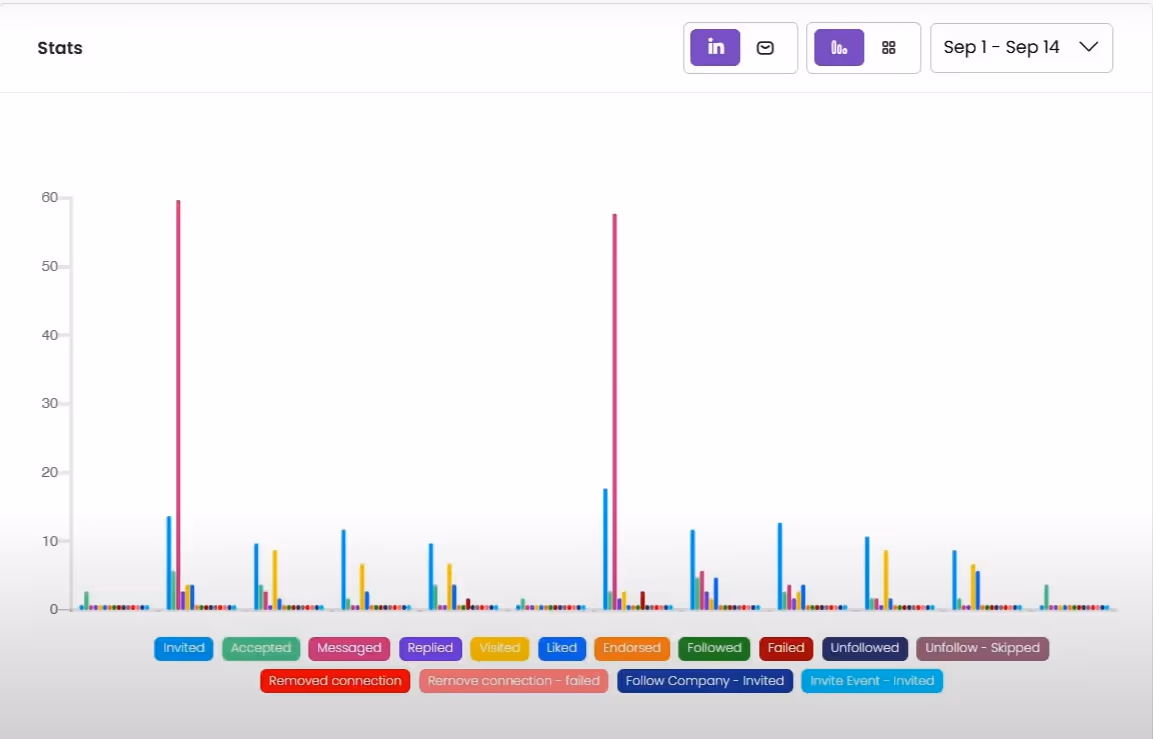This screenshot has width=1153, height=739.
Task: Toggle the Follow Company - Invited legend
Action: 705,681
